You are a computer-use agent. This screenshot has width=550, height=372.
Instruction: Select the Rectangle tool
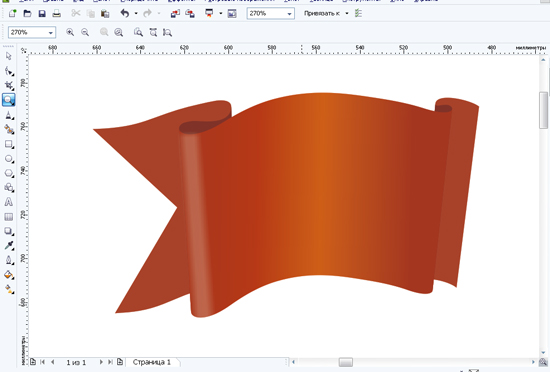point(8,144)
